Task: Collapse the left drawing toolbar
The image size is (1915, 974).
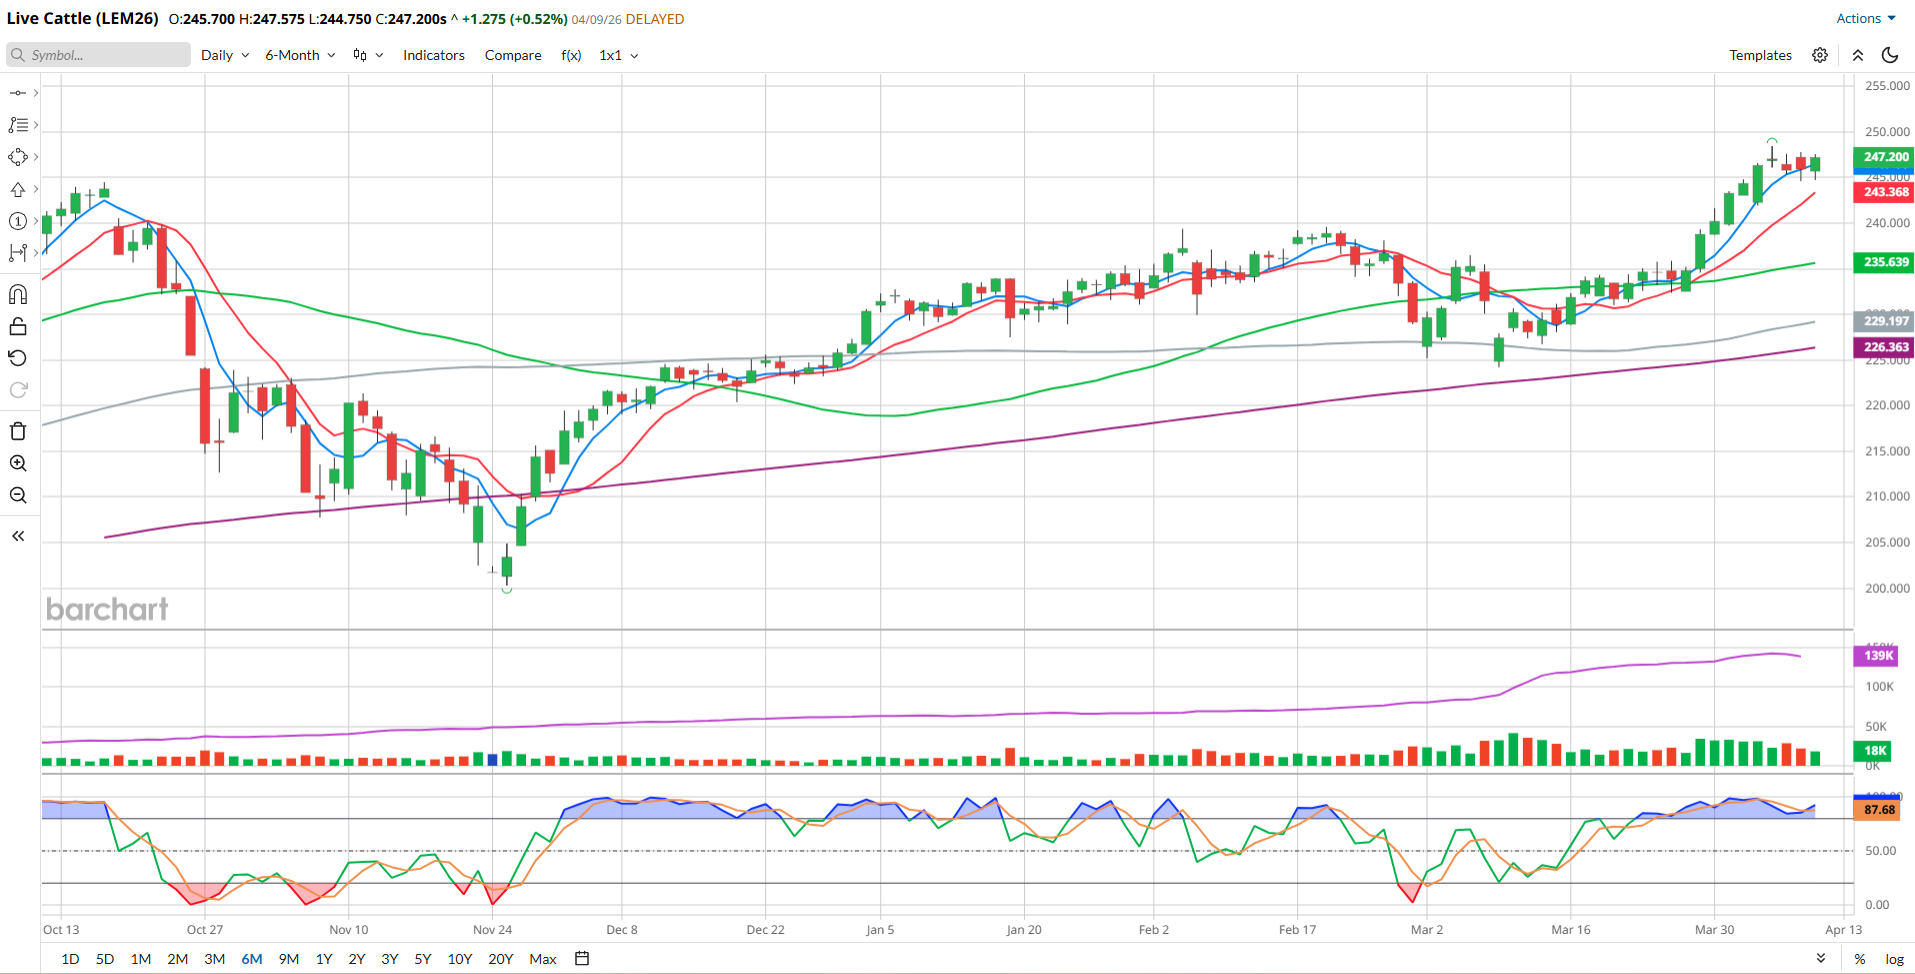Action: point(18,536)
